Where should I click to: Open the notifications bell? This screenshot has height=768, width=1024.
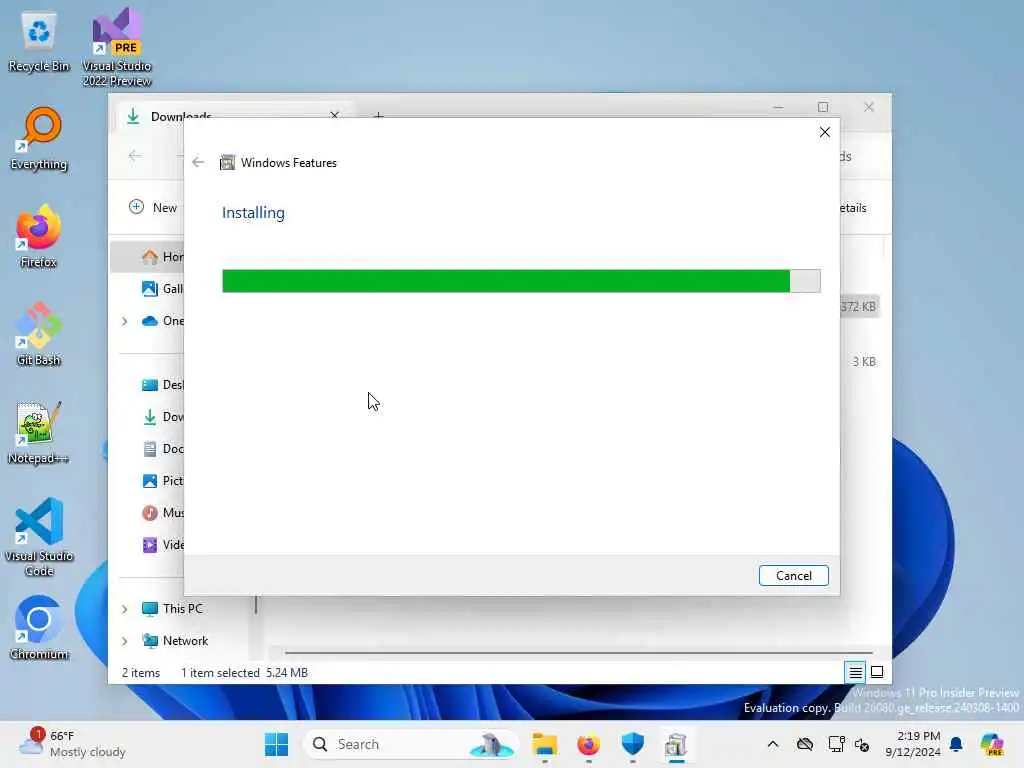(x=956, y=744)
